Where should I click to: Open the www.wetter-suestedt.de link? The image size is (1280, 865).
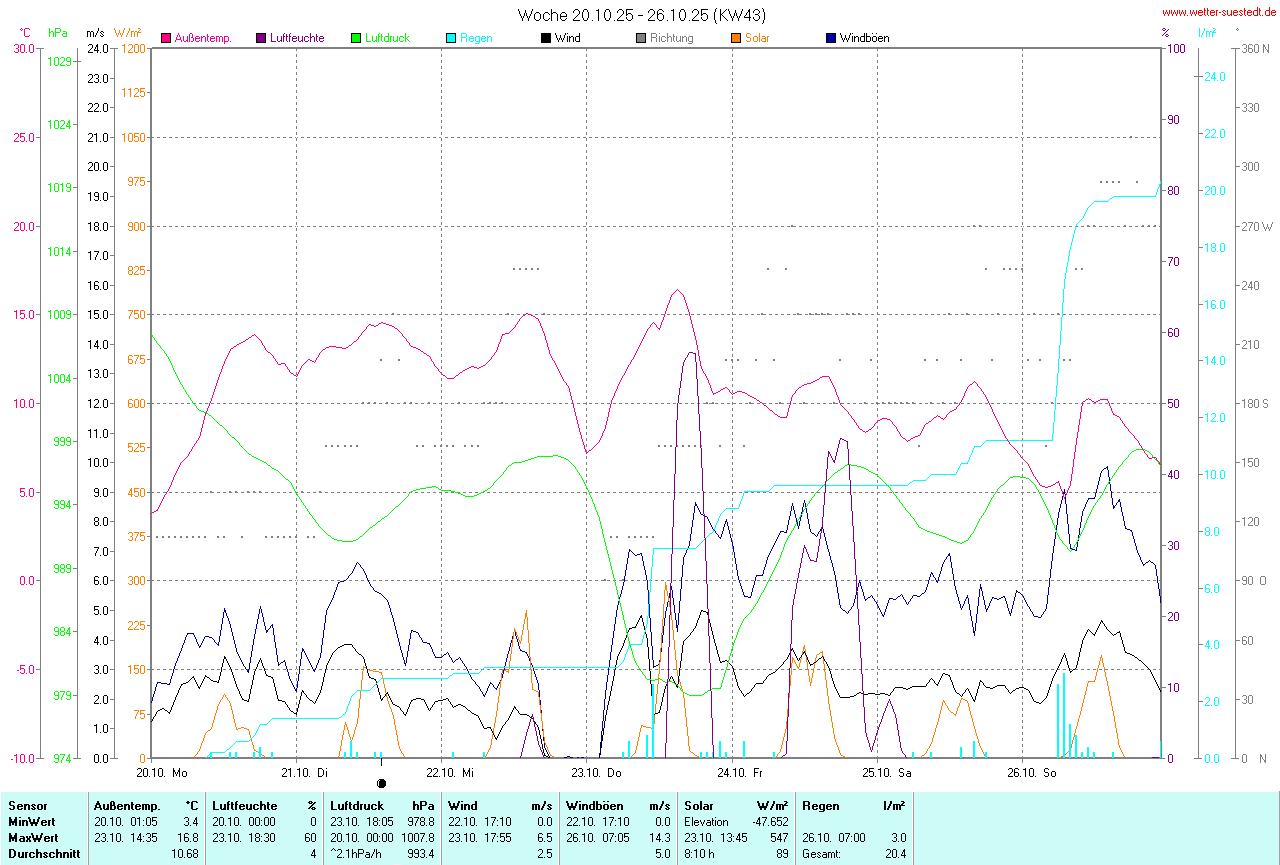1218,14
